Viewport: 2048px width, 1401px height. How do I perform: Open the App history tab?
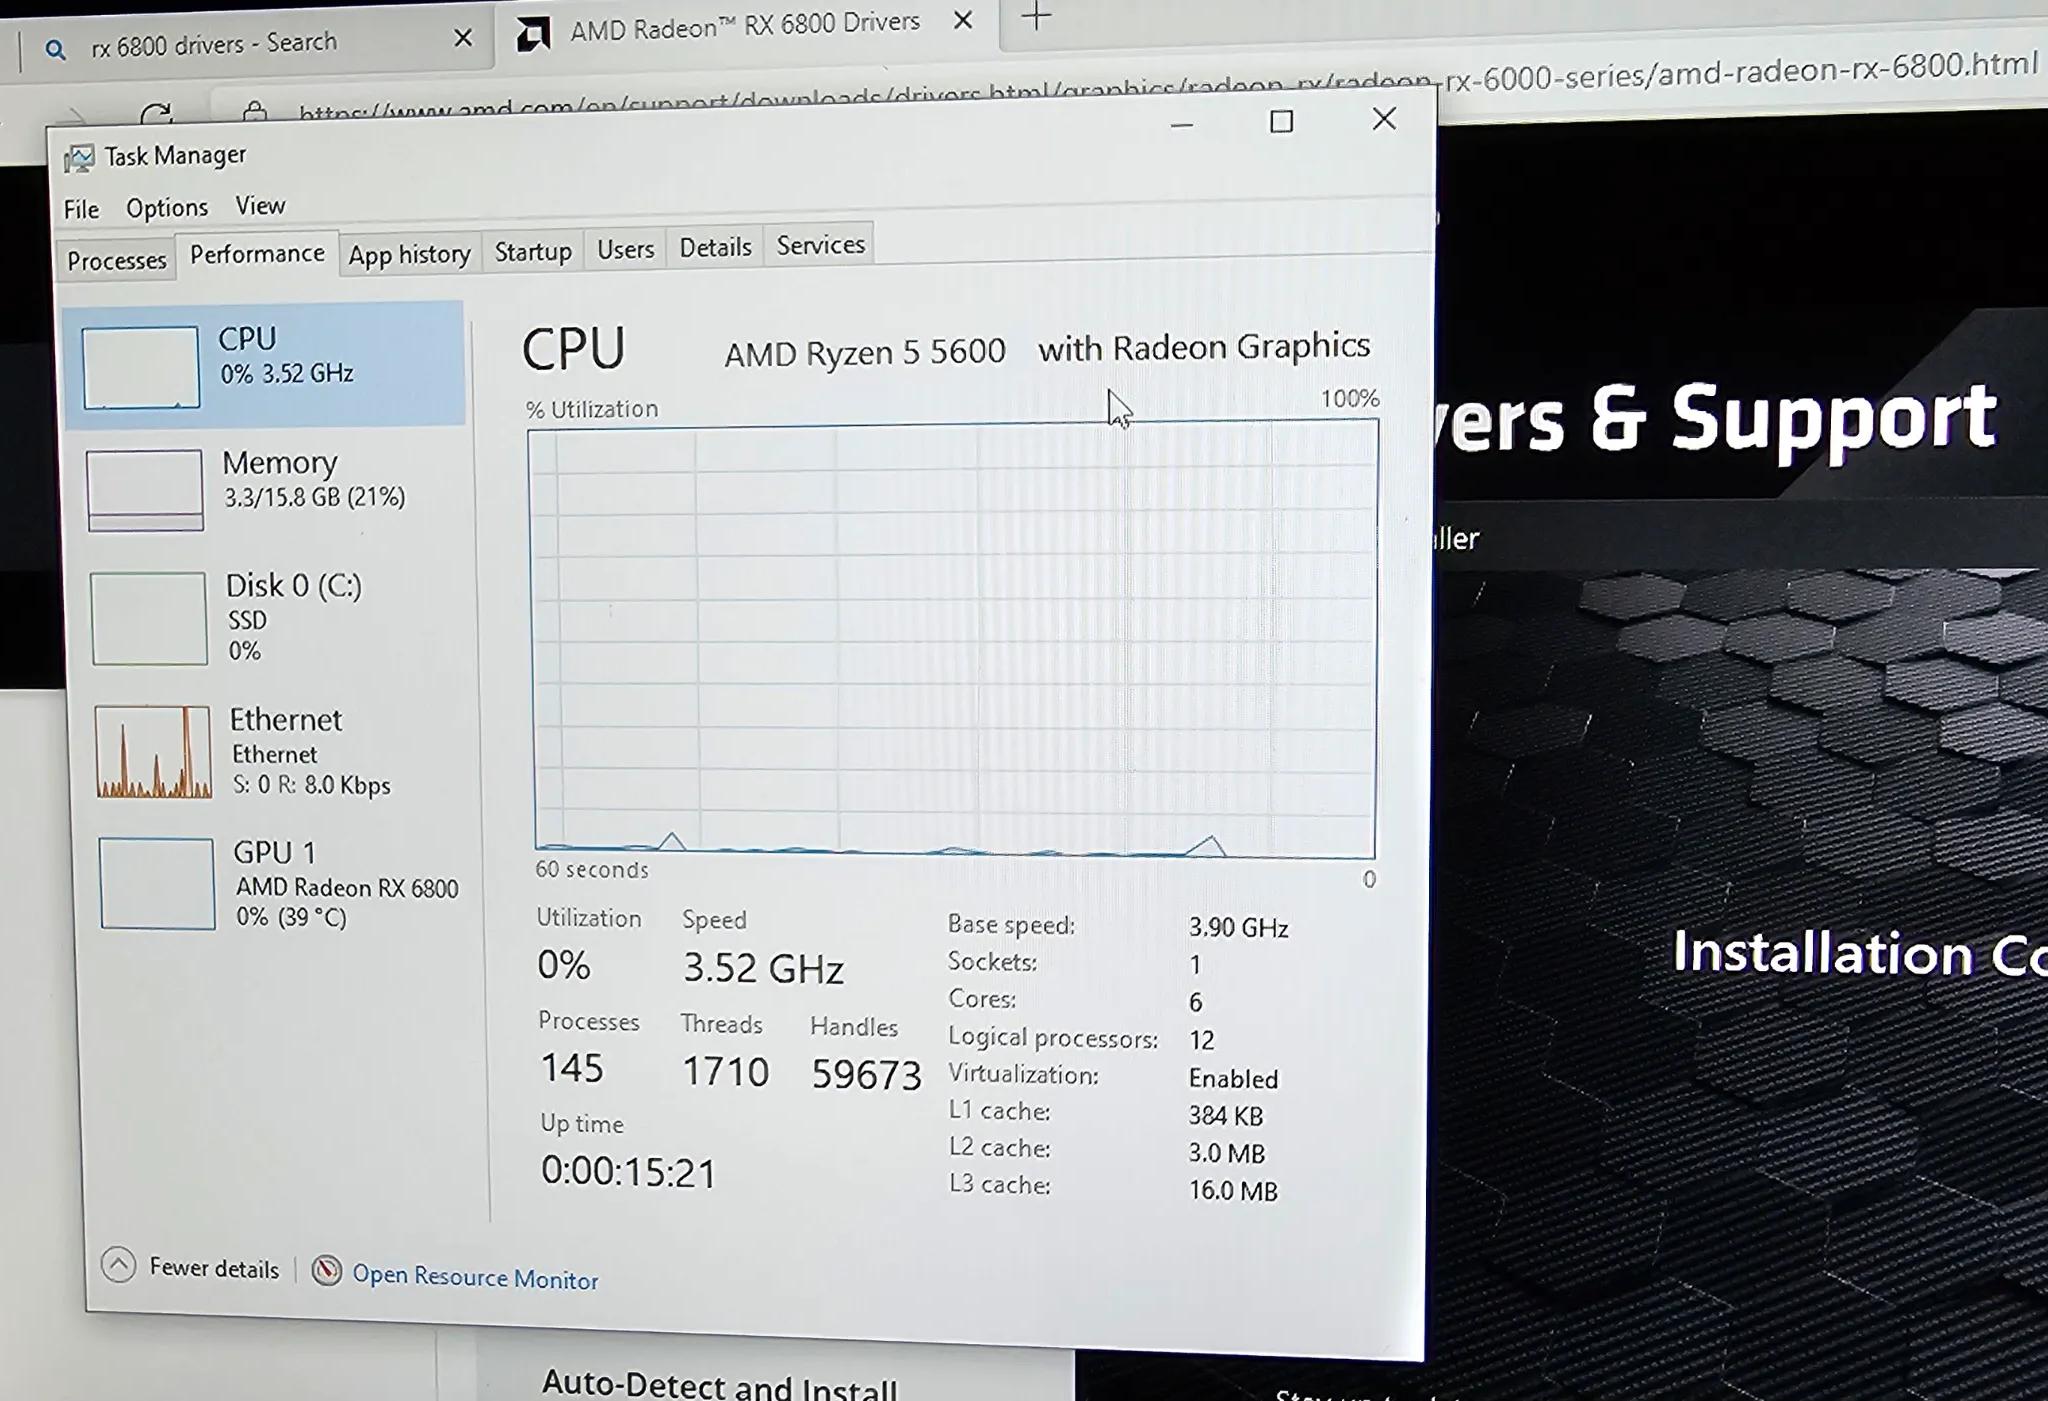(x=409, y=254)
